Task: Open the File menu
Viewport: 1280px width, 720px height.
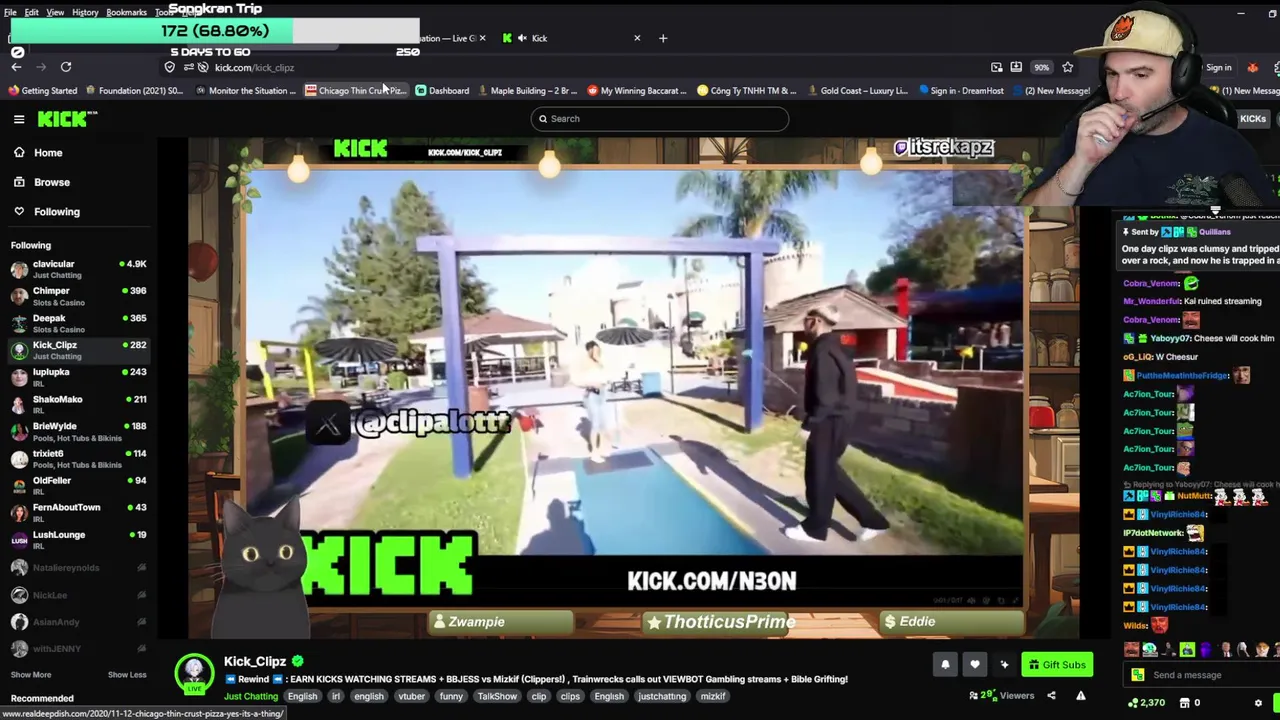Action: (10, 12)
